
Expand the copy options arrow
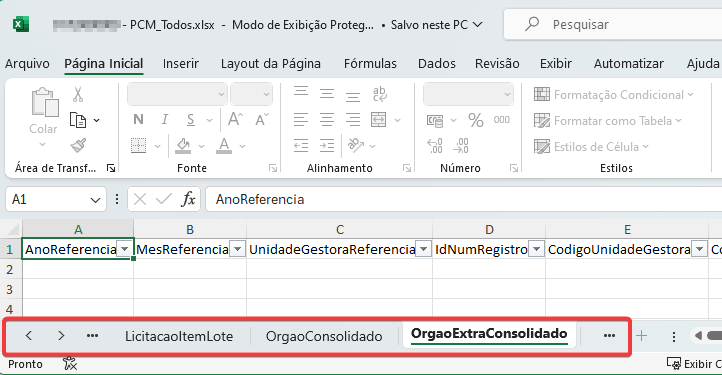[x=97, y=120]
